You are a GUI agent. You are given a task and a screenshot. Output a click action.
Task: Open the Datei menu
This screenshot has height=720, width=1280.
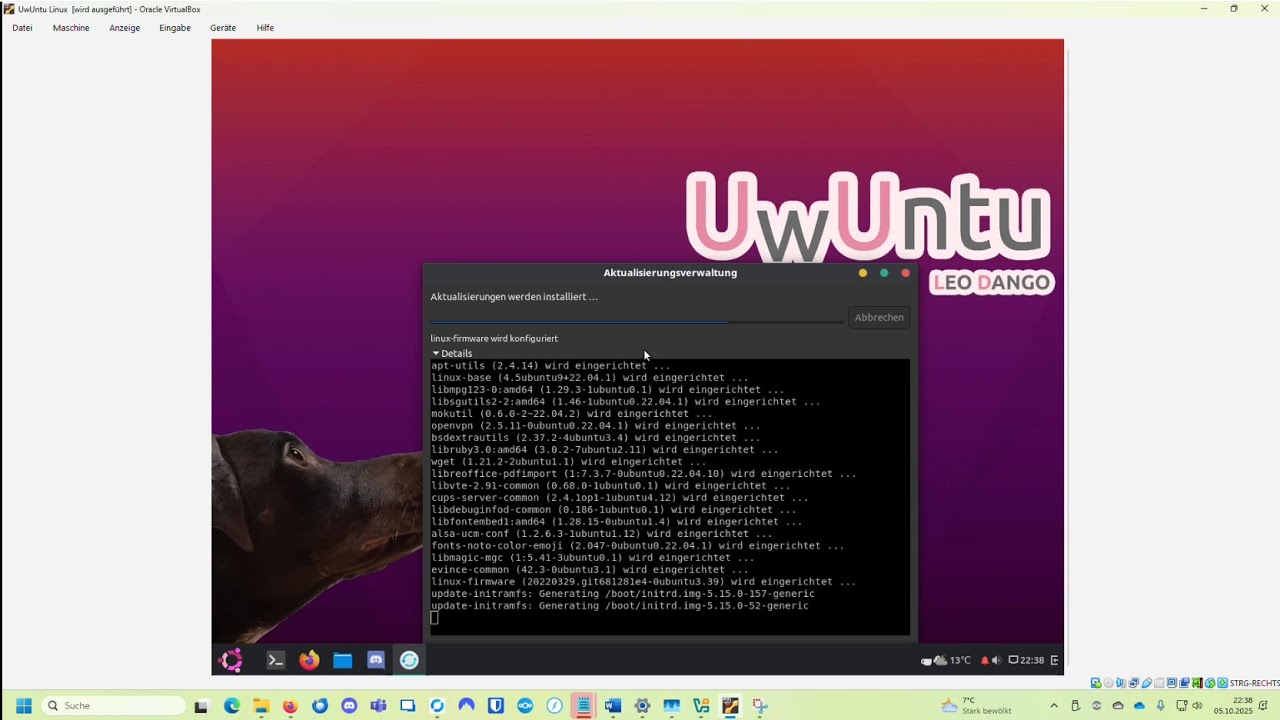22,28
